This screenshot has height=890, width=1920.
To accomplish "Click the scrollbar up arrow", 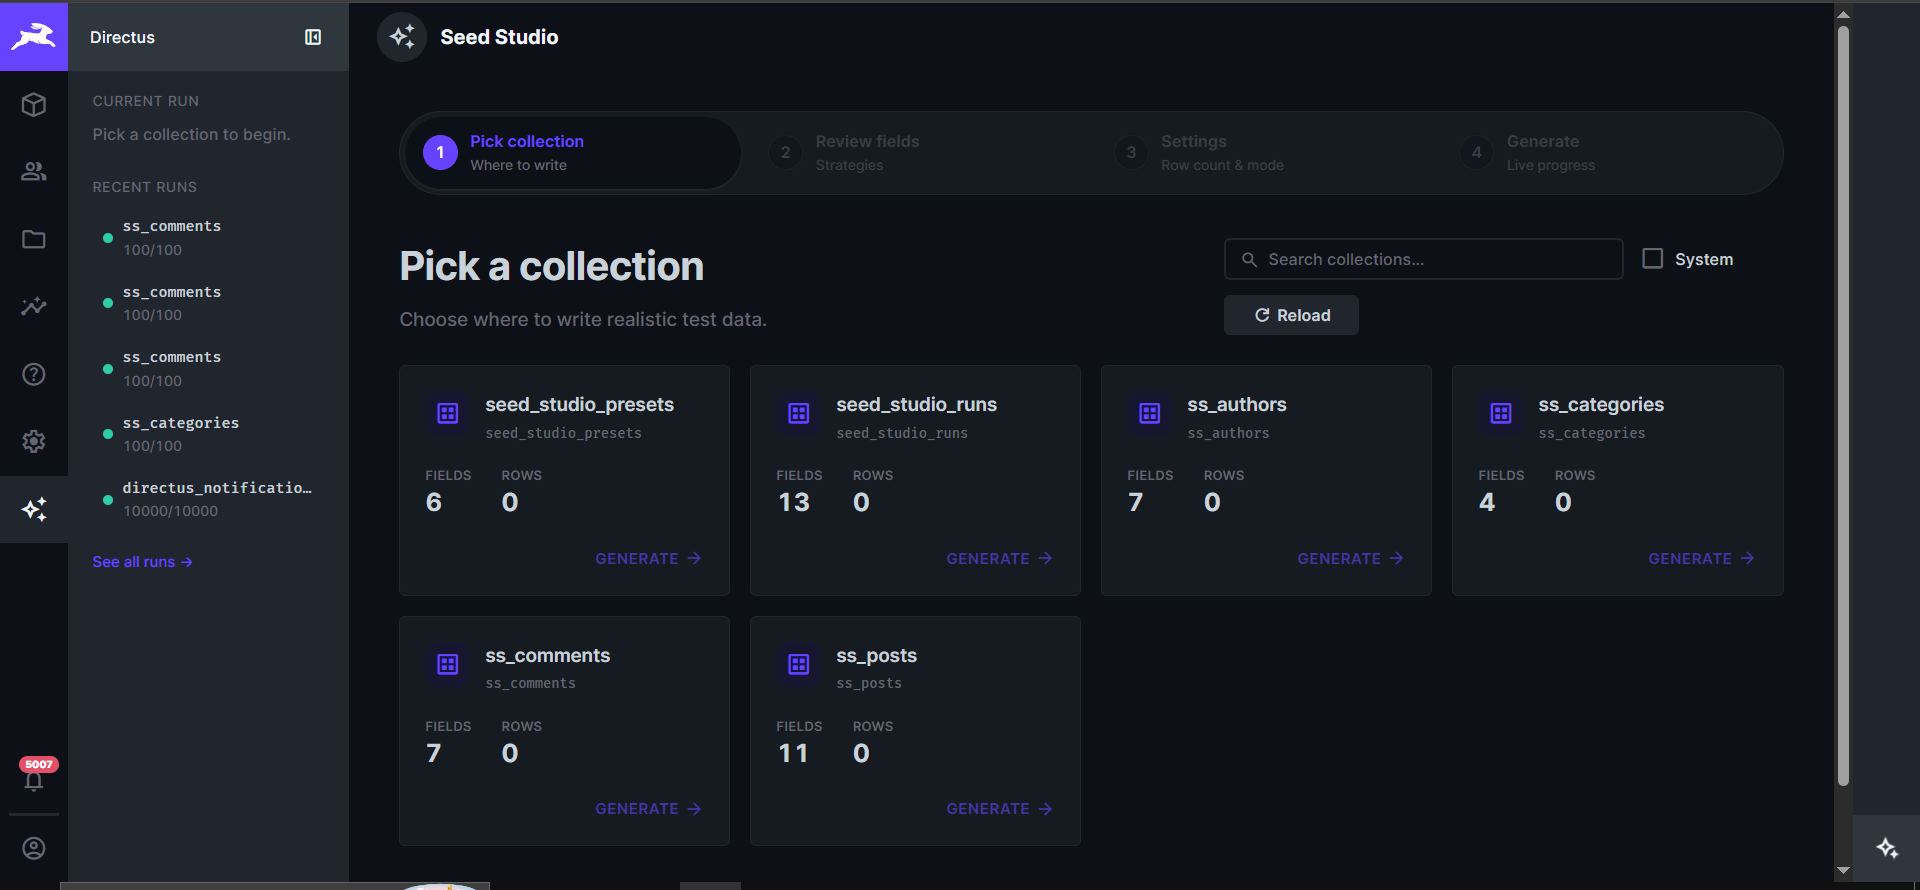I will click(1843, 14).
